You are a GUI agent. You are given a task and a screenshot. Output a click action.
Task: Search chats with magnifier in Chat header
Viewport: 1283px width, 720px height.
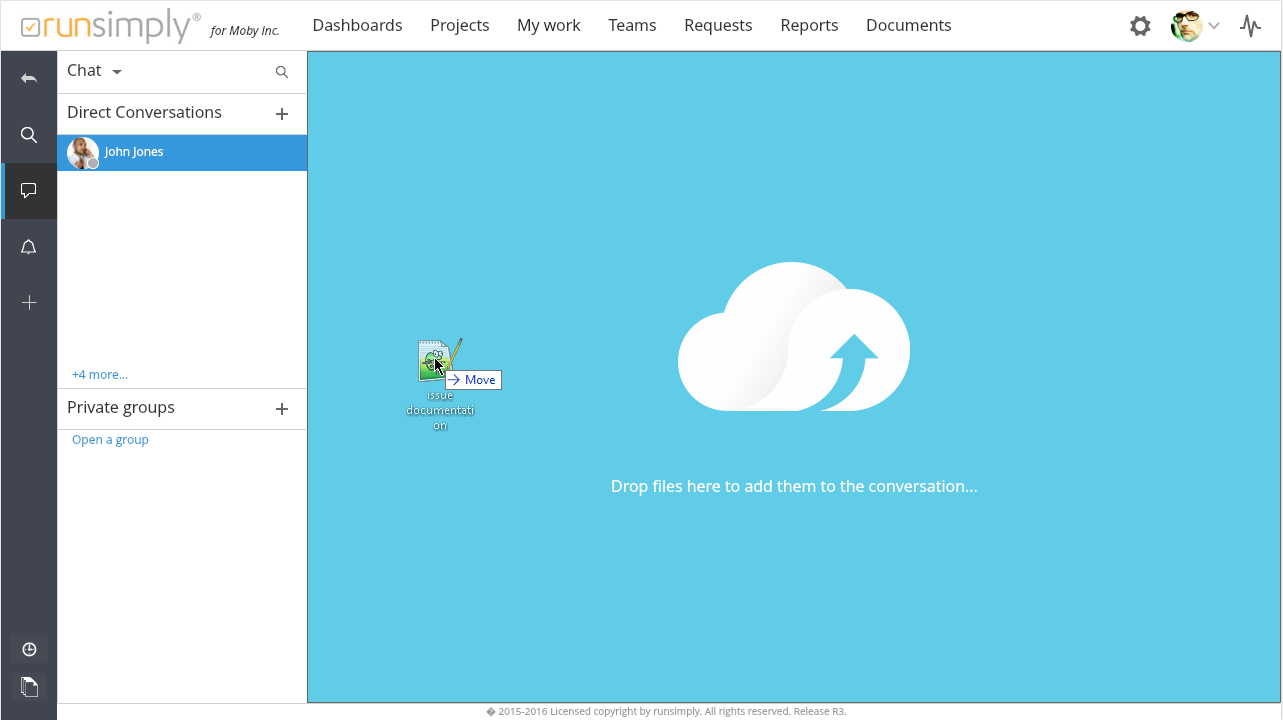pos(282,72)
